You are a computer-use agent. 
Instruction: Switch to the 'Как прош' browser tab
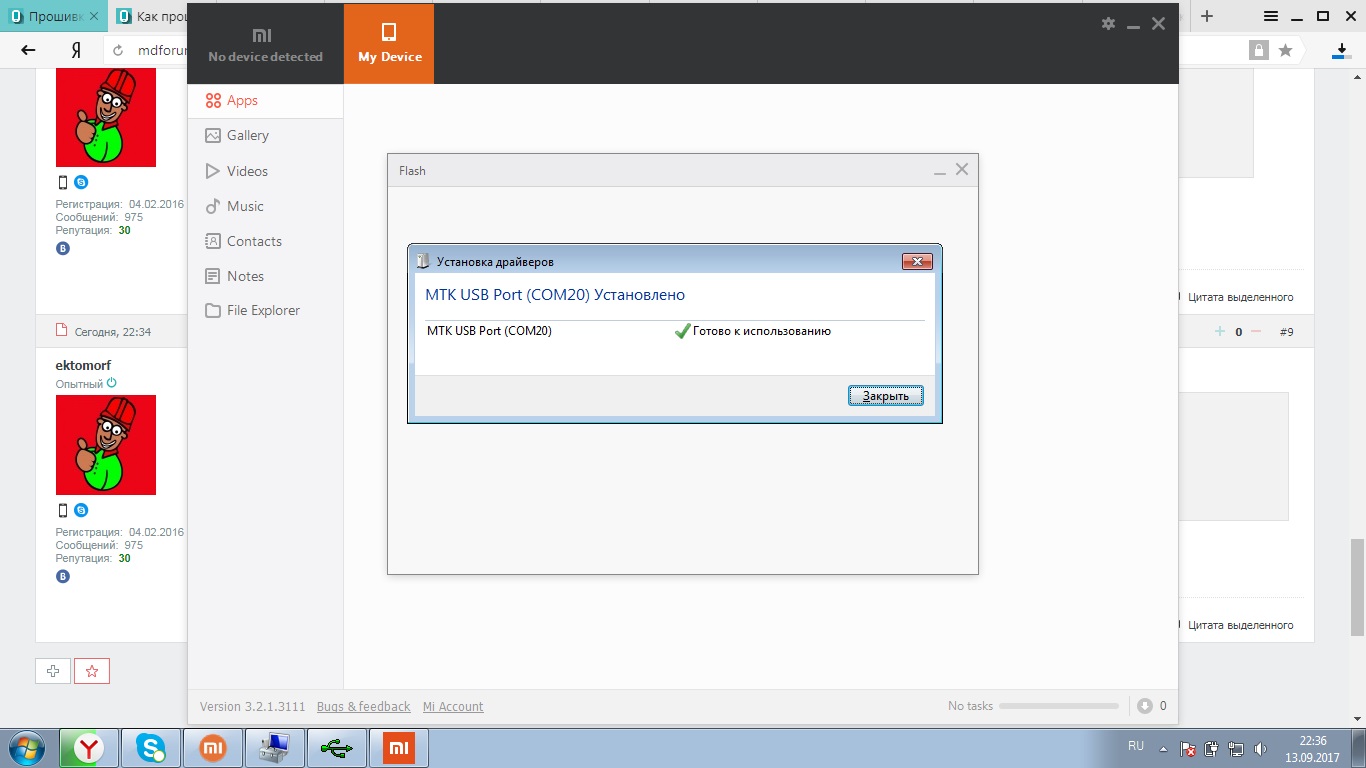[150, 16]
